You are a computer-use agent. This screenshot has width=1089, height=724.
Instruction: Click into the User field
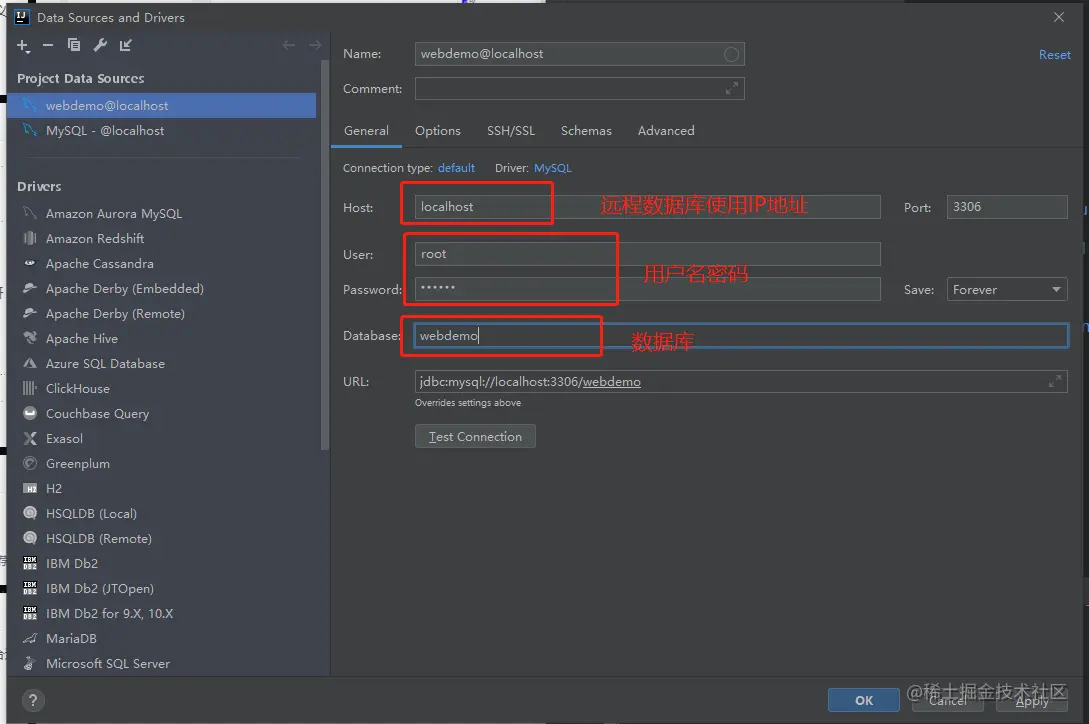coord(647,254)
